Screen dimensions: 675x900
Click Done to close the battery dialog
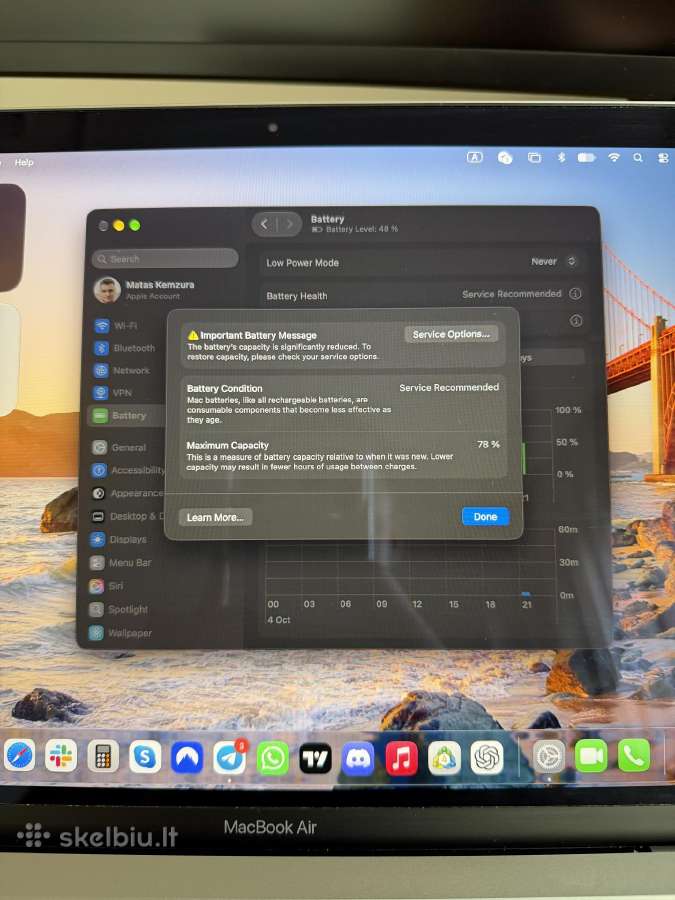pyautogui.click(x=486, y=516)
